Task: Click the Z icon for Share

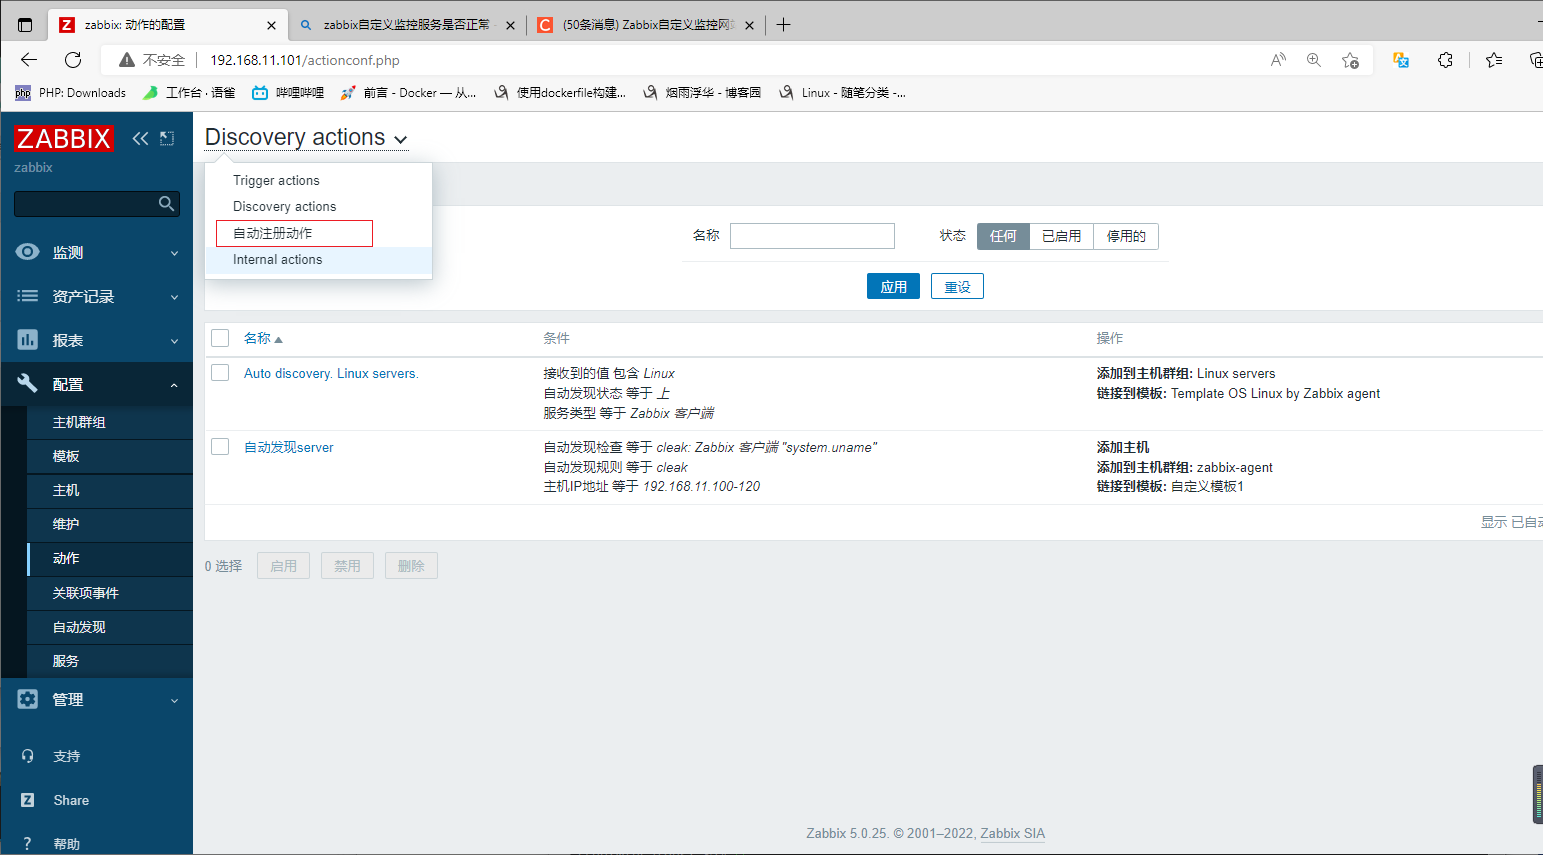Action: pyautogui.click(x=28, y=800)
